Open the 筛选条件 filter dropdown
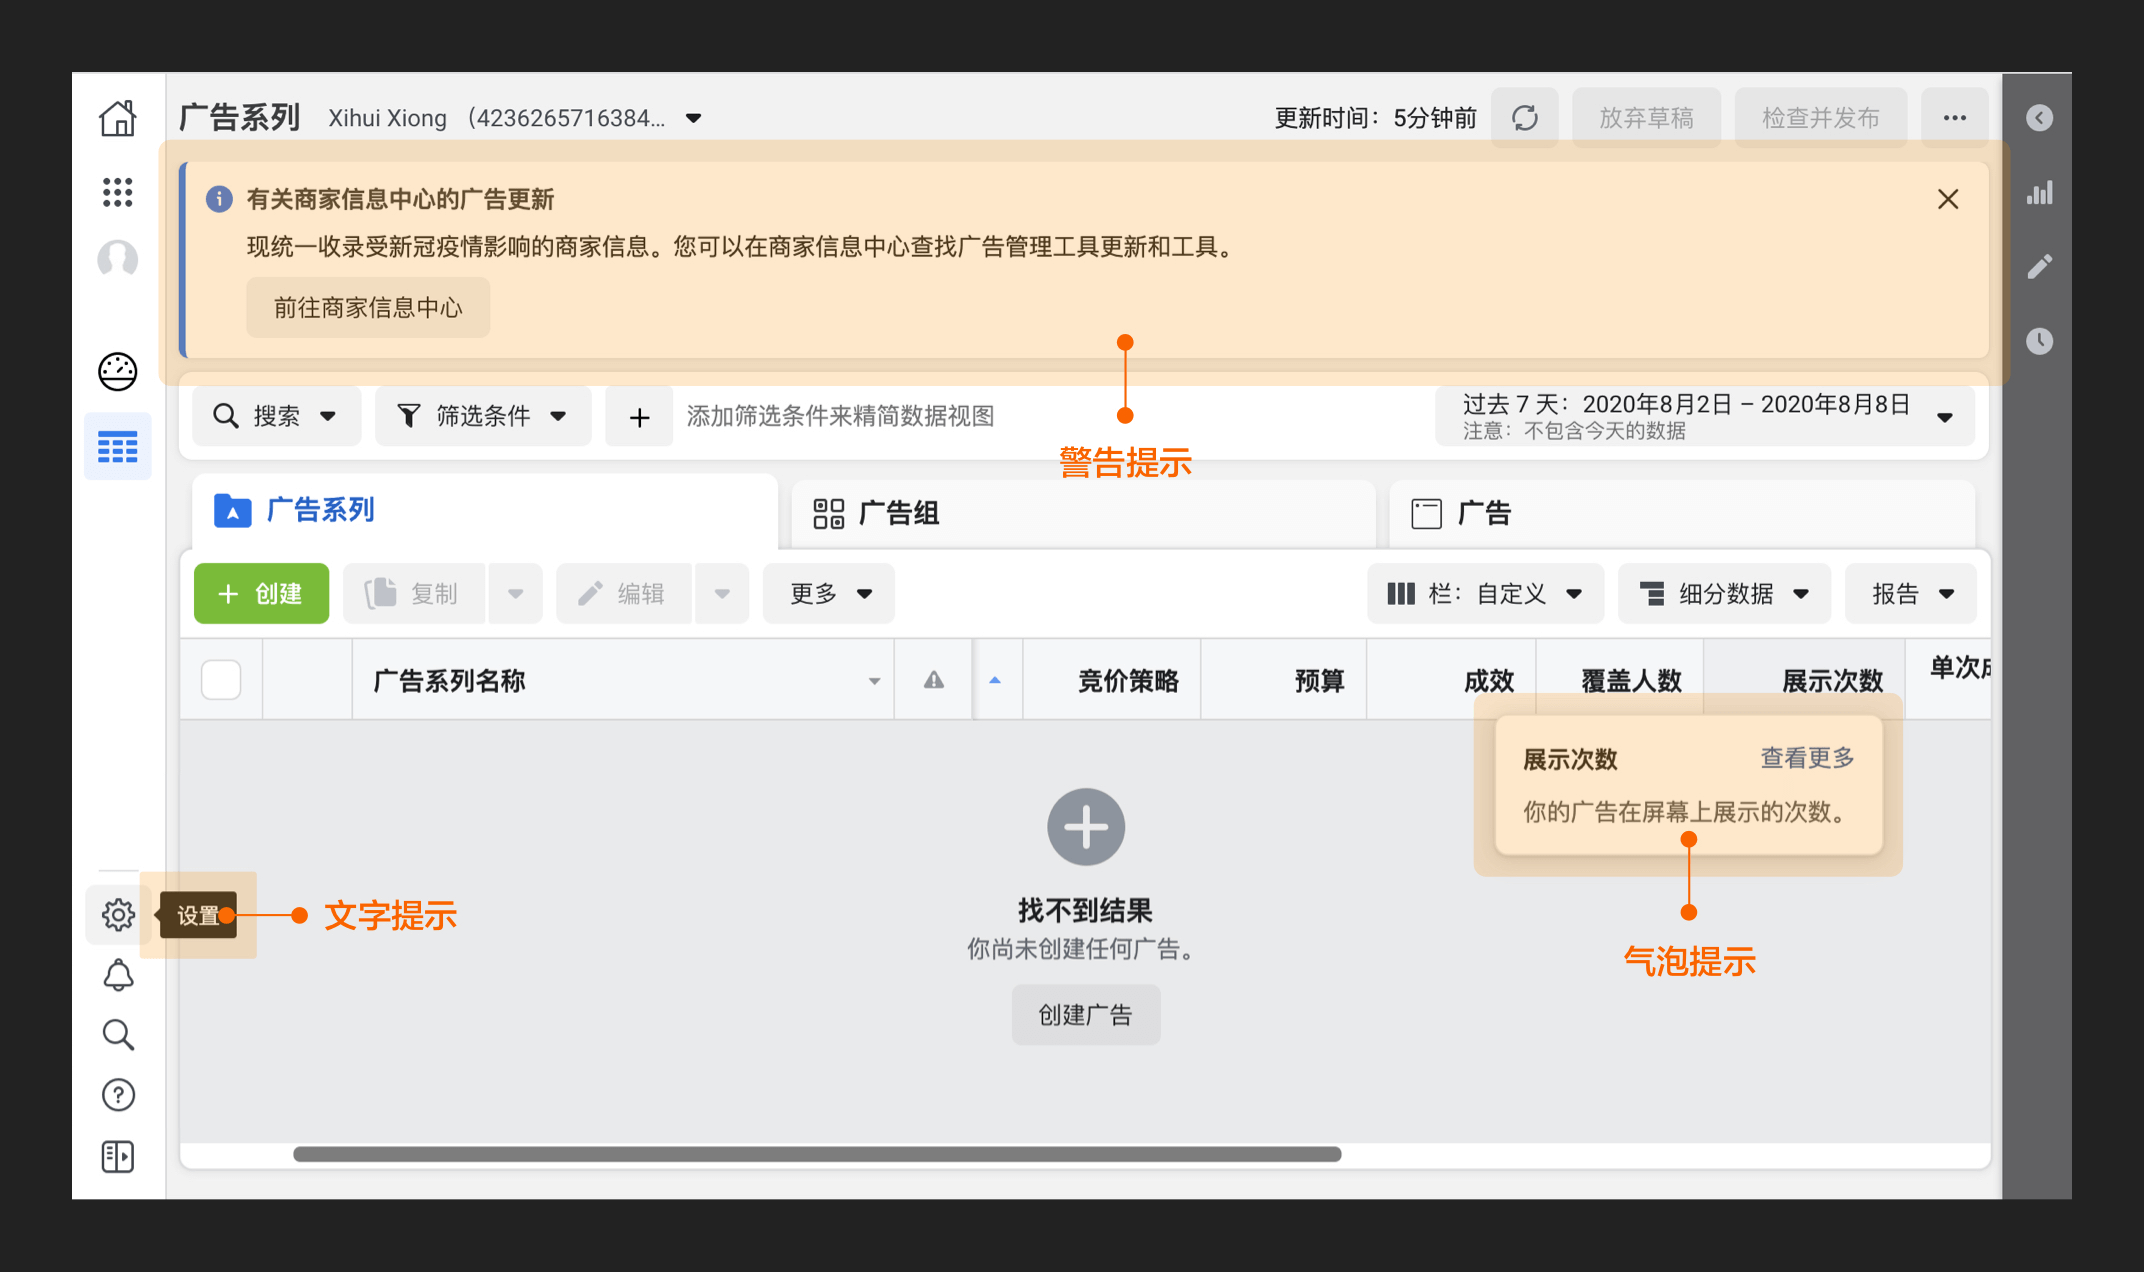2144x1272 pixels. pyautogui.click(x=483, y=416)
